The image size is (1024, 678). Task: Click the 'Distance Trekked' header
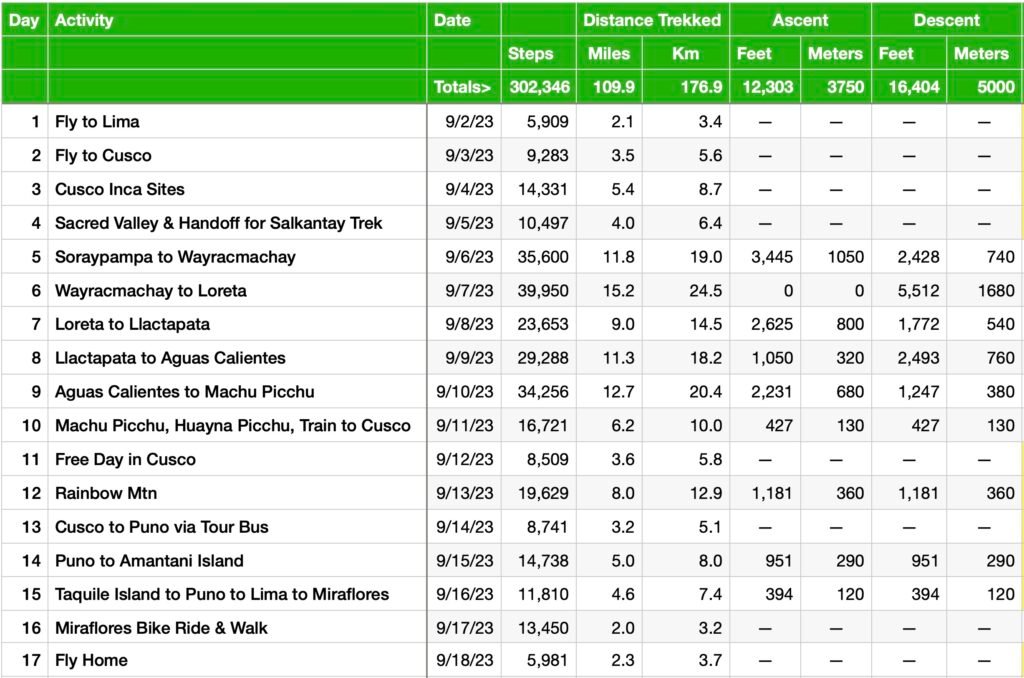652,20
